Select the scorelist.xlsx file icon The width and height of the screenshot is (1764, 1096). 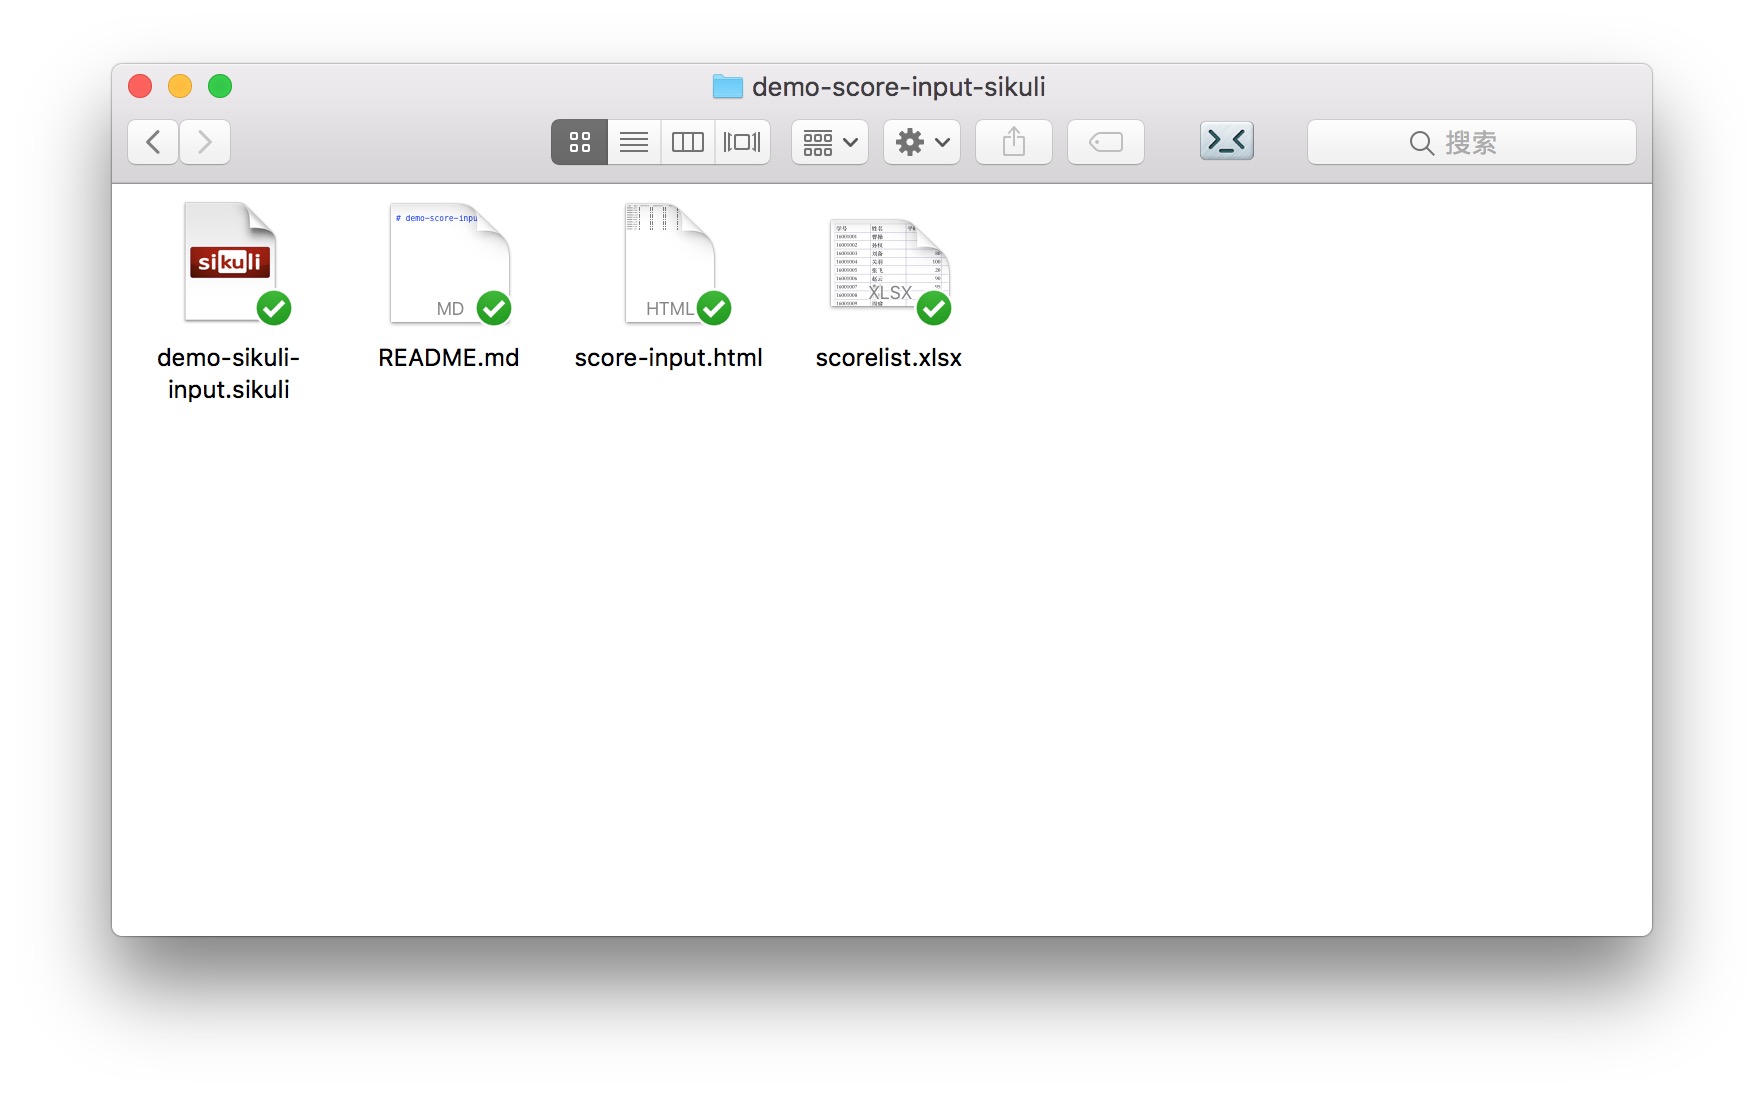(889, 264)
